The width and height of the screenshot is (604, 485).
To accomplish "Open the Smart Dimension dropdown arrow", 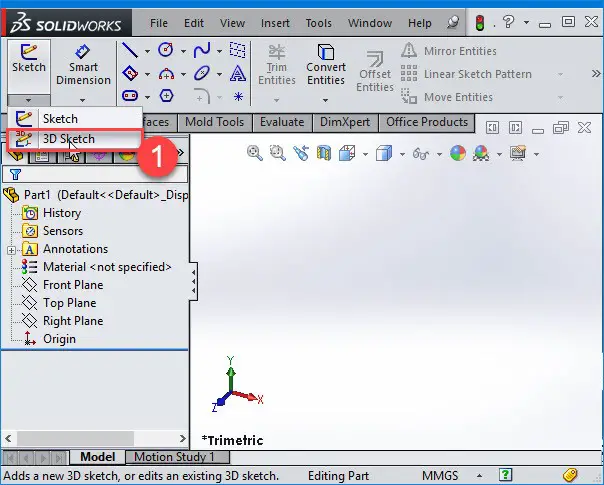I will tap(83, 100).
